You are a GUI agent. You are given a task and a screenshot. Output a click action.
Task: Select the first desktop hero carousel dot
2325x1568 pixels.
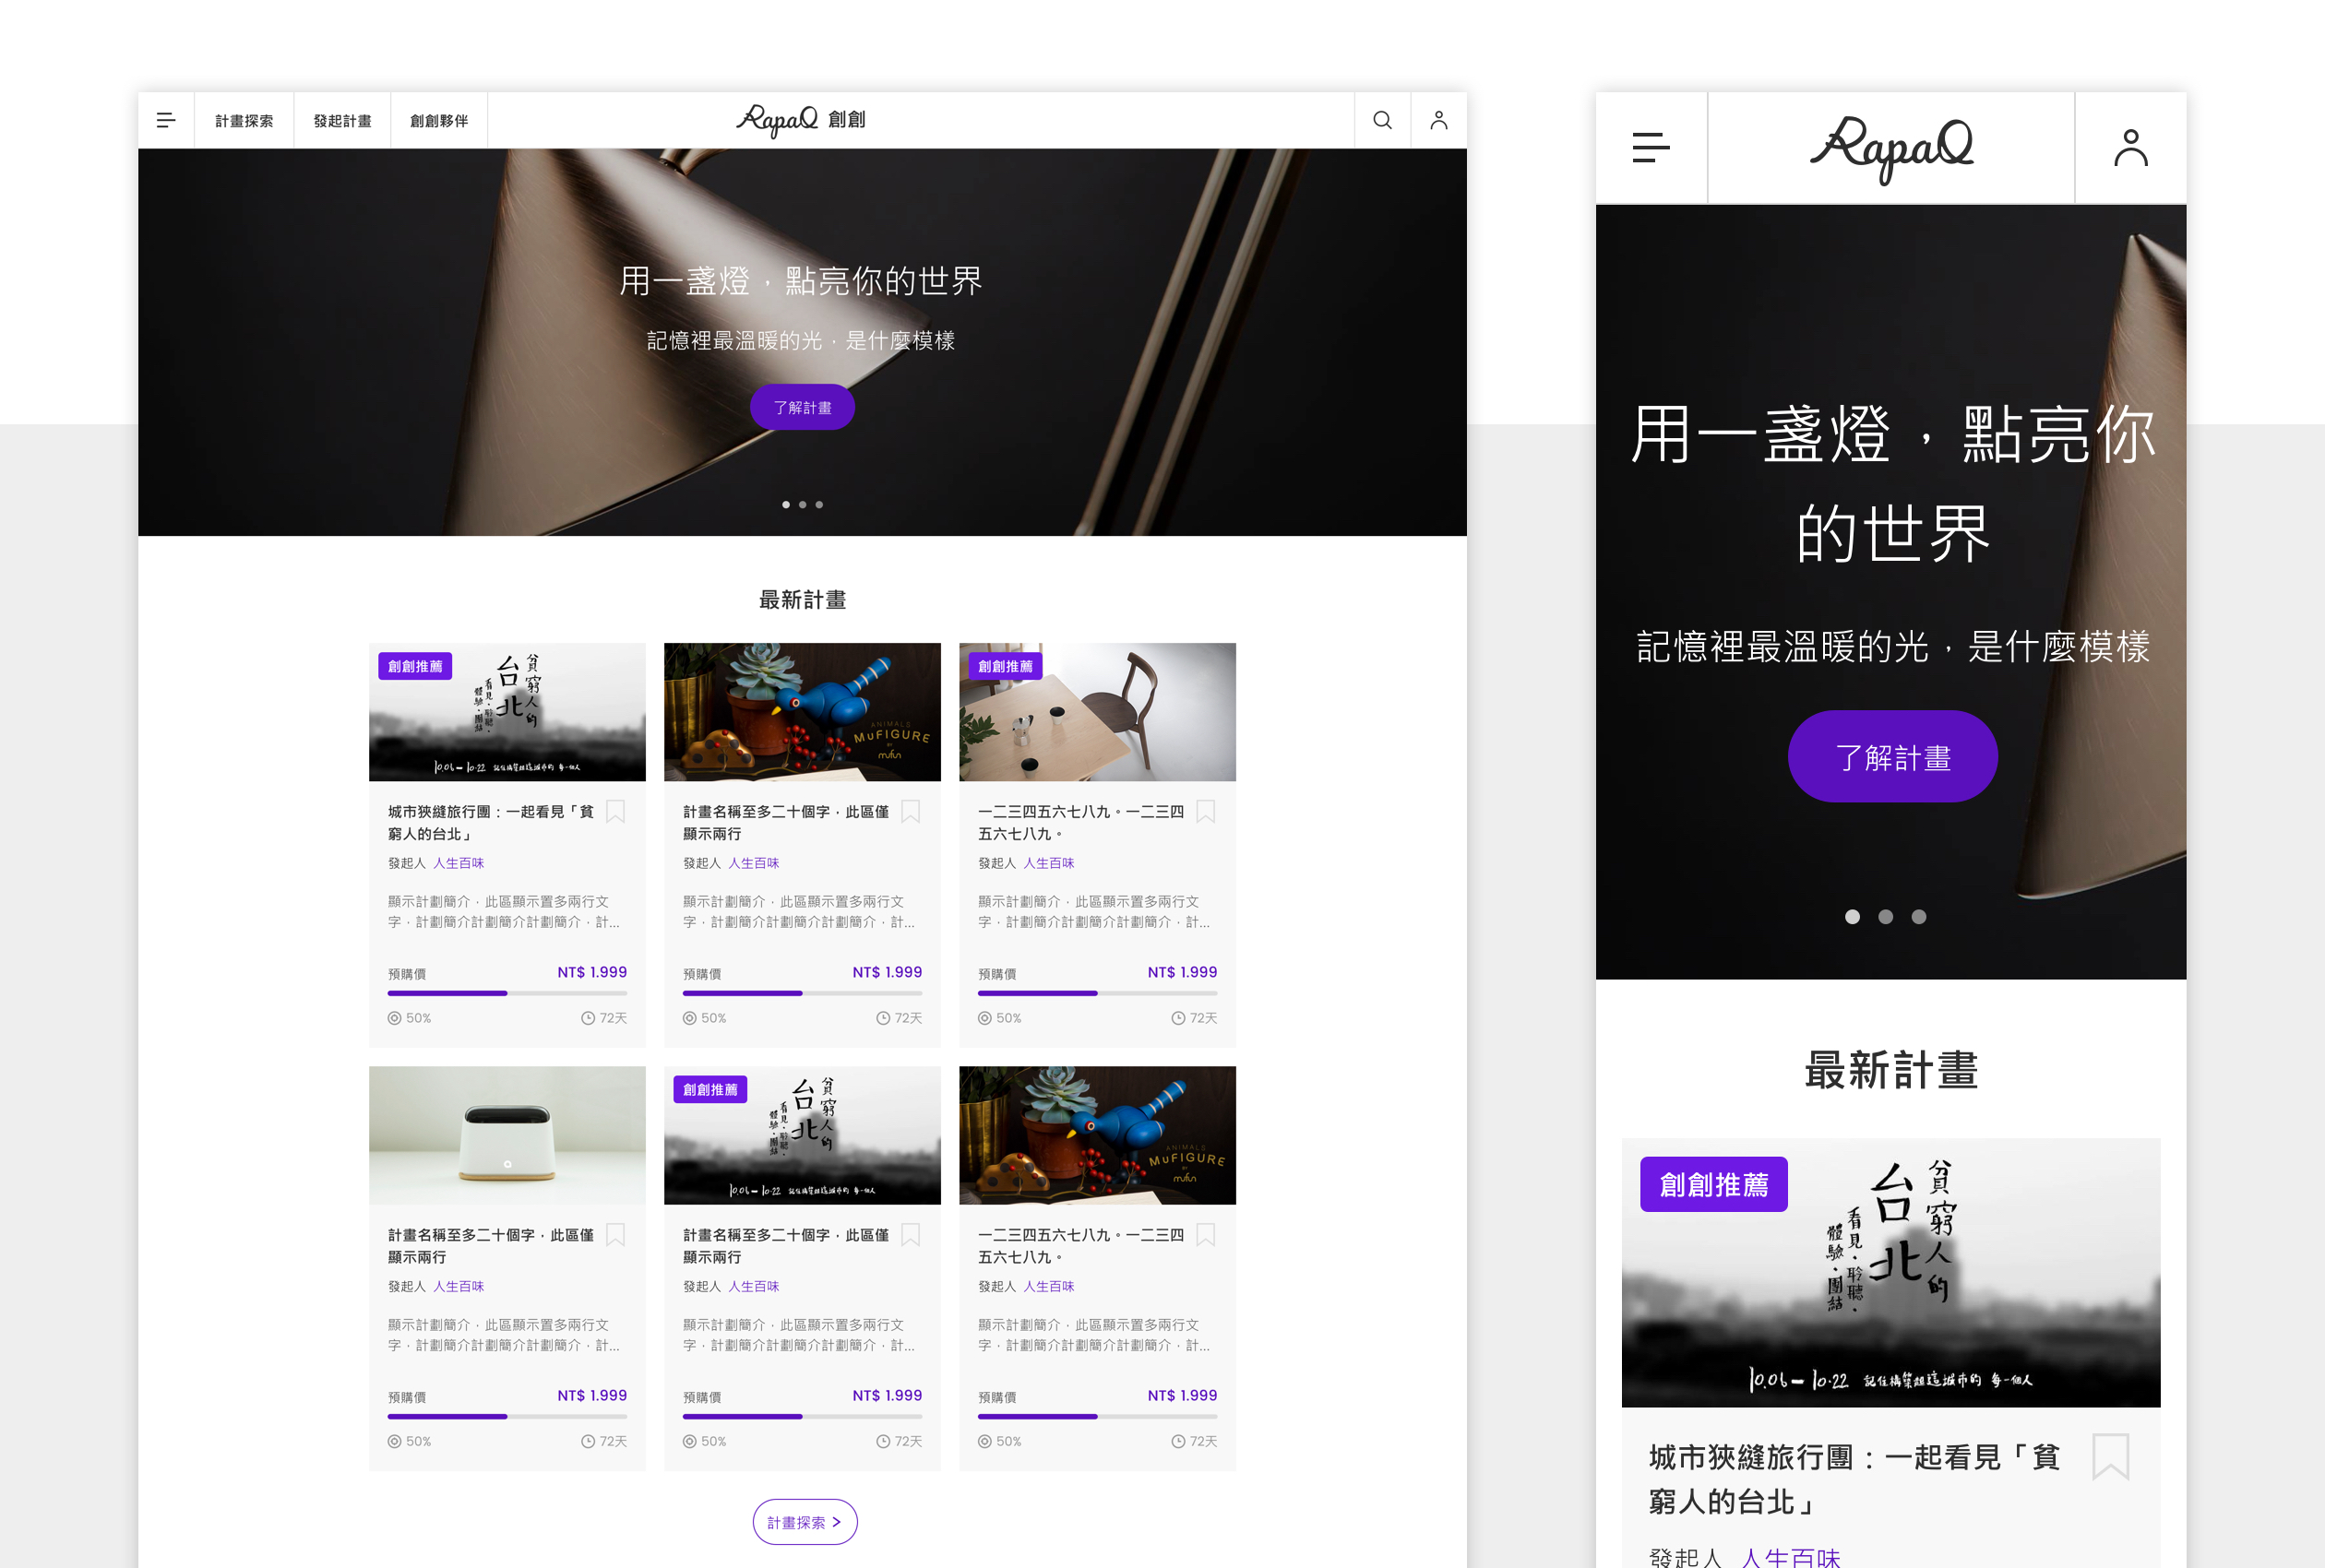pos(786,505)
